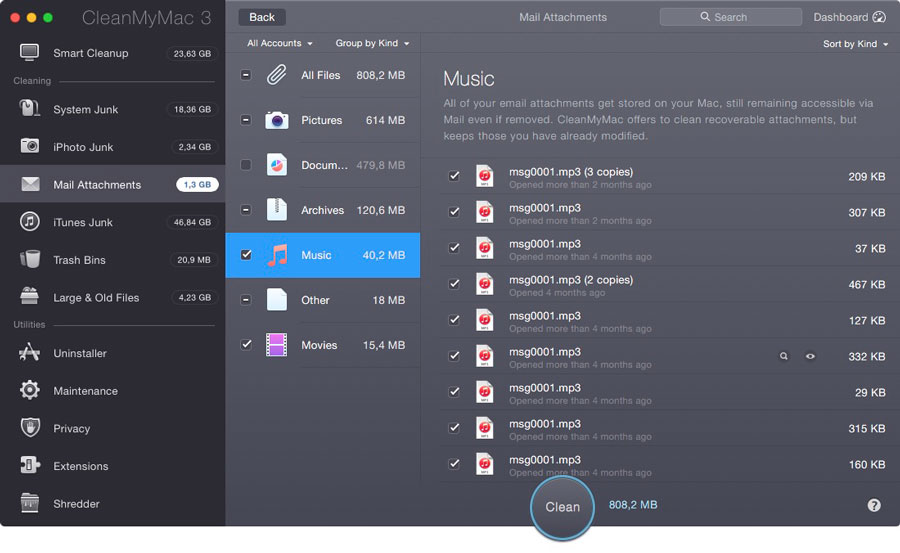Viewport: 900px width, 553px height.
Task: Click the Dashboard gauge icon
Action: [x=879, y=17]
